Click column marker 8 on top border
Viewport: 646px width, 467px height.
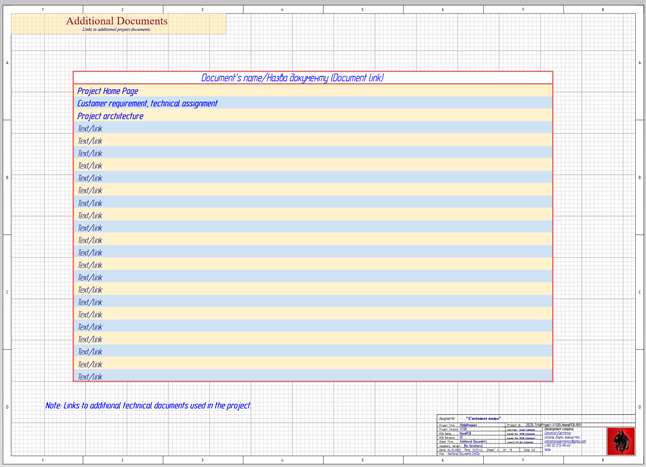[603, 9]
